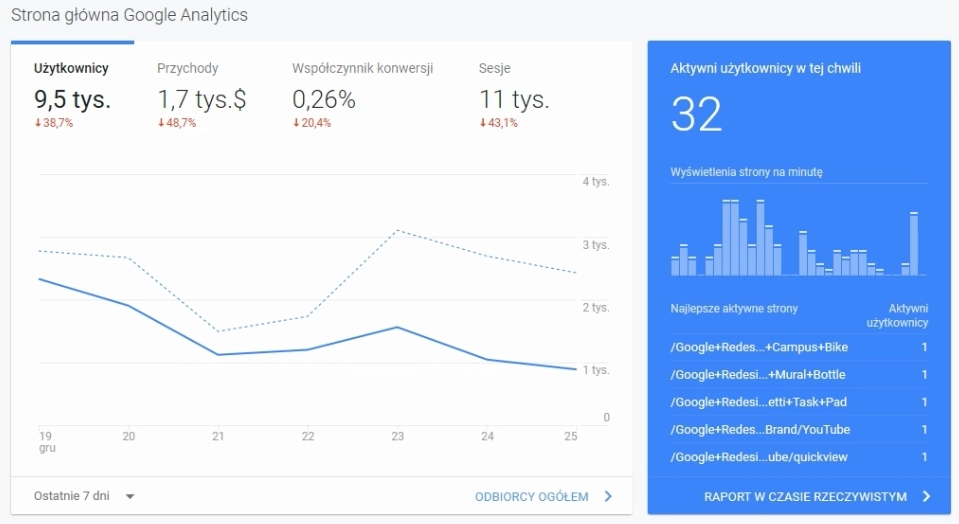Click the chevron next to Odbiorcy ogółem
Image resolution: width=959 pixels, height=524 pixels.
(x=608, y=496)
